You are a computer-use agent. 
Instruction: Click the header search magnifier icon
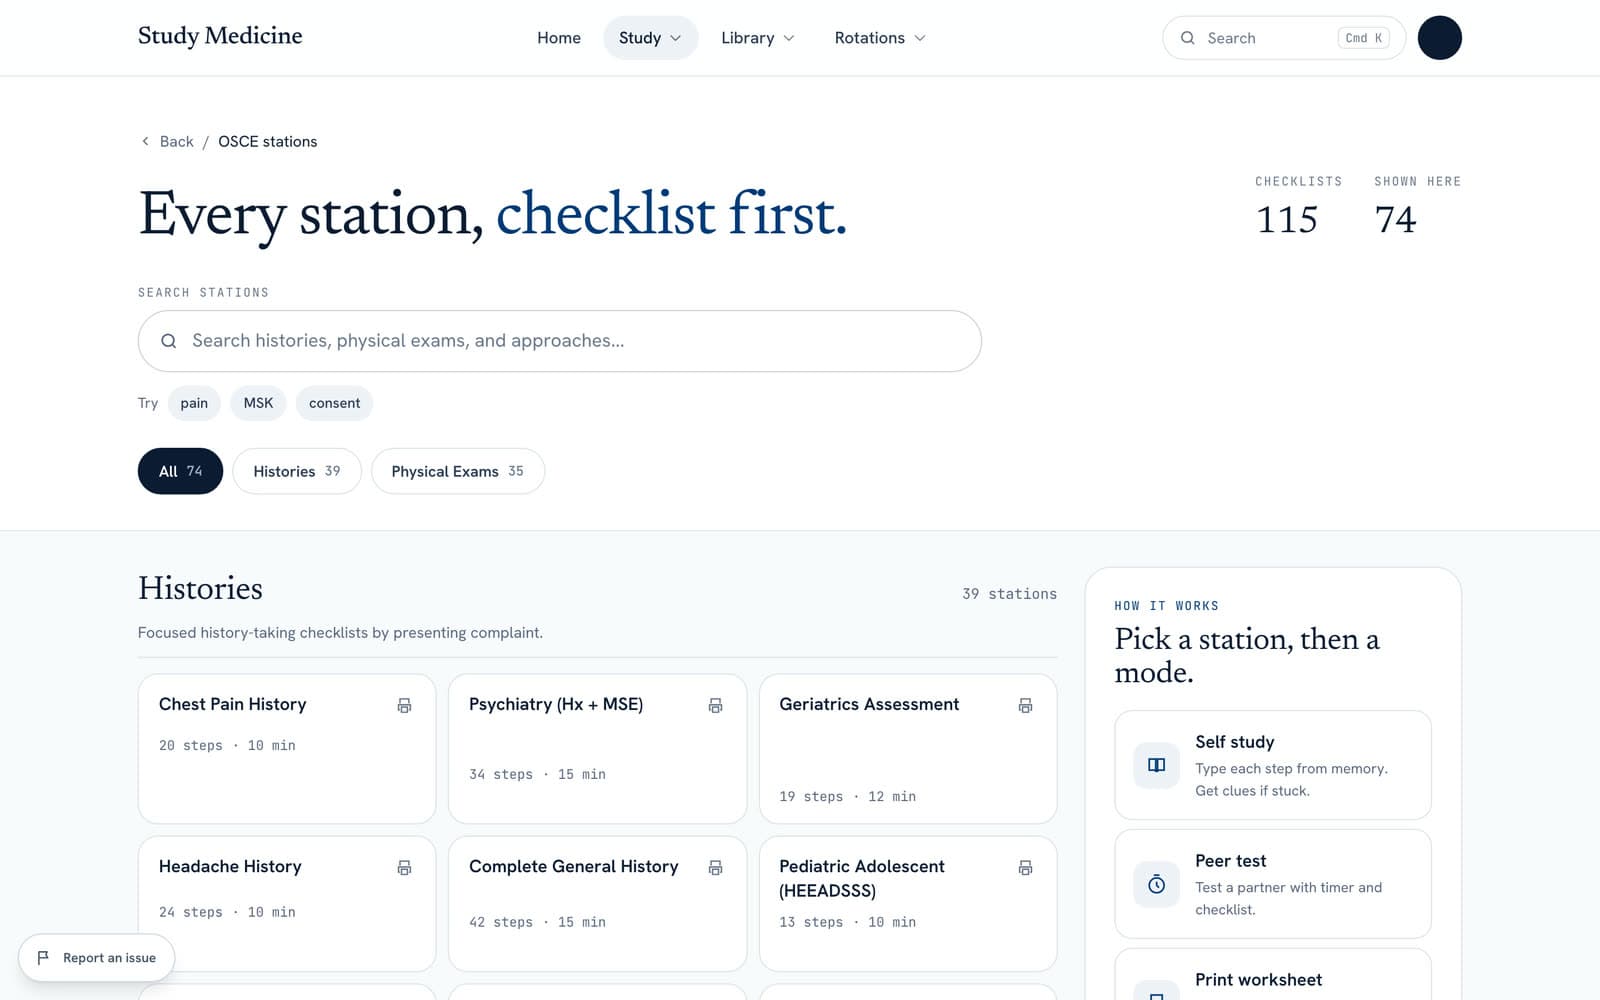(x=1188, y=38)
